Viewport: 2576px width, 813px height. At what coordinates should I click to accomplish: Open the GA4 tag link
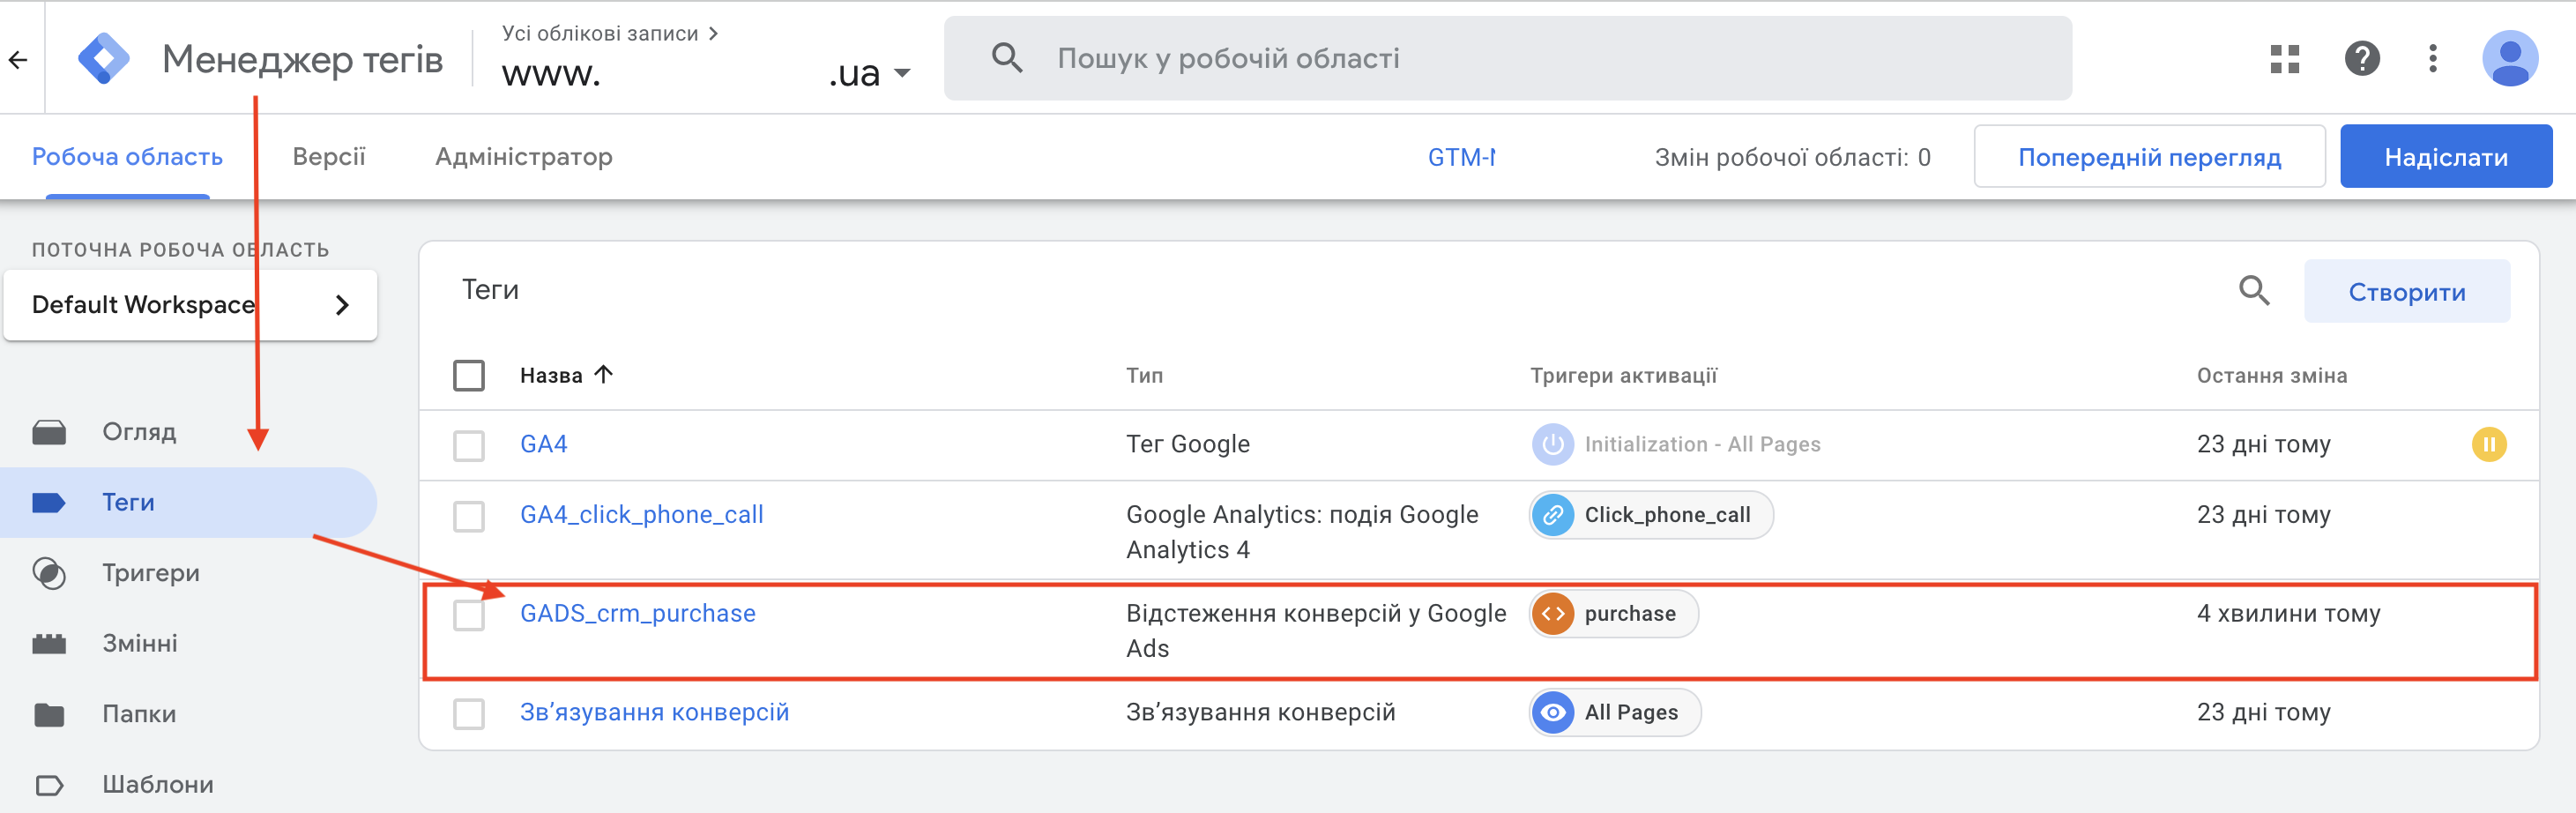(x=543, y=444)
